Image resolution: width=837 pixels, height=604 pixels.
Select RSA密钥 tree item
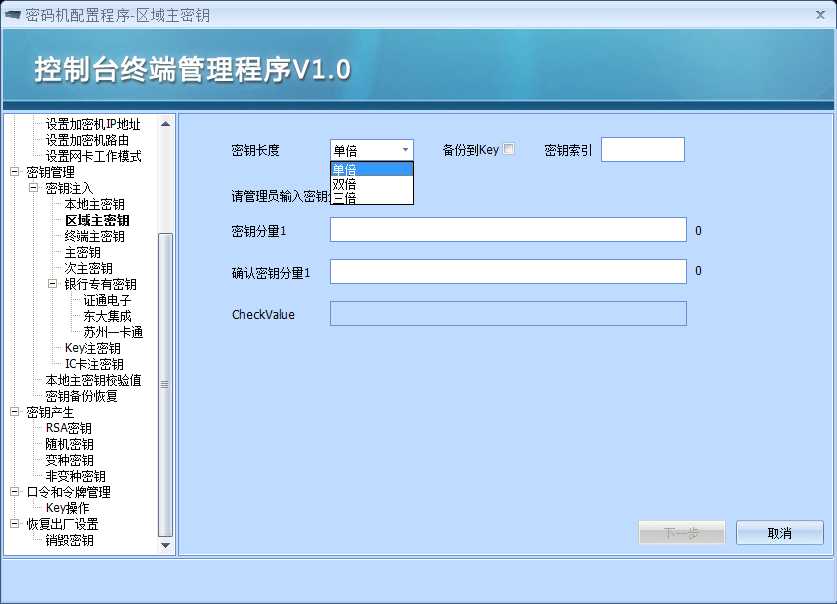click(69, 428)
